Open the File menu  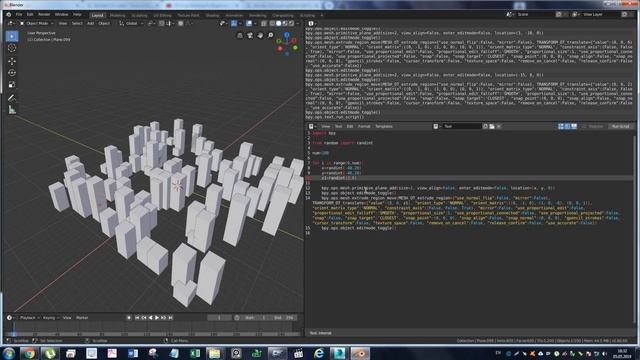point(19,15)
